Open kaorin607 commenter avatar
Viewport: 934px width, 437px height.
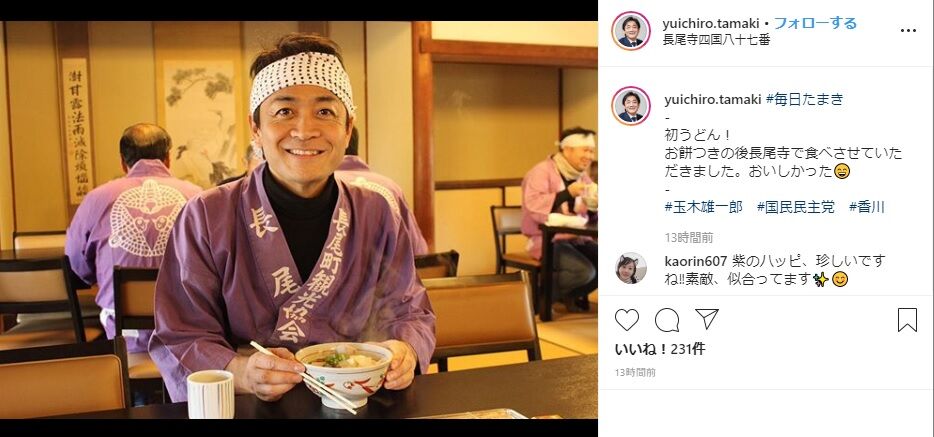[x=631, y=269]
